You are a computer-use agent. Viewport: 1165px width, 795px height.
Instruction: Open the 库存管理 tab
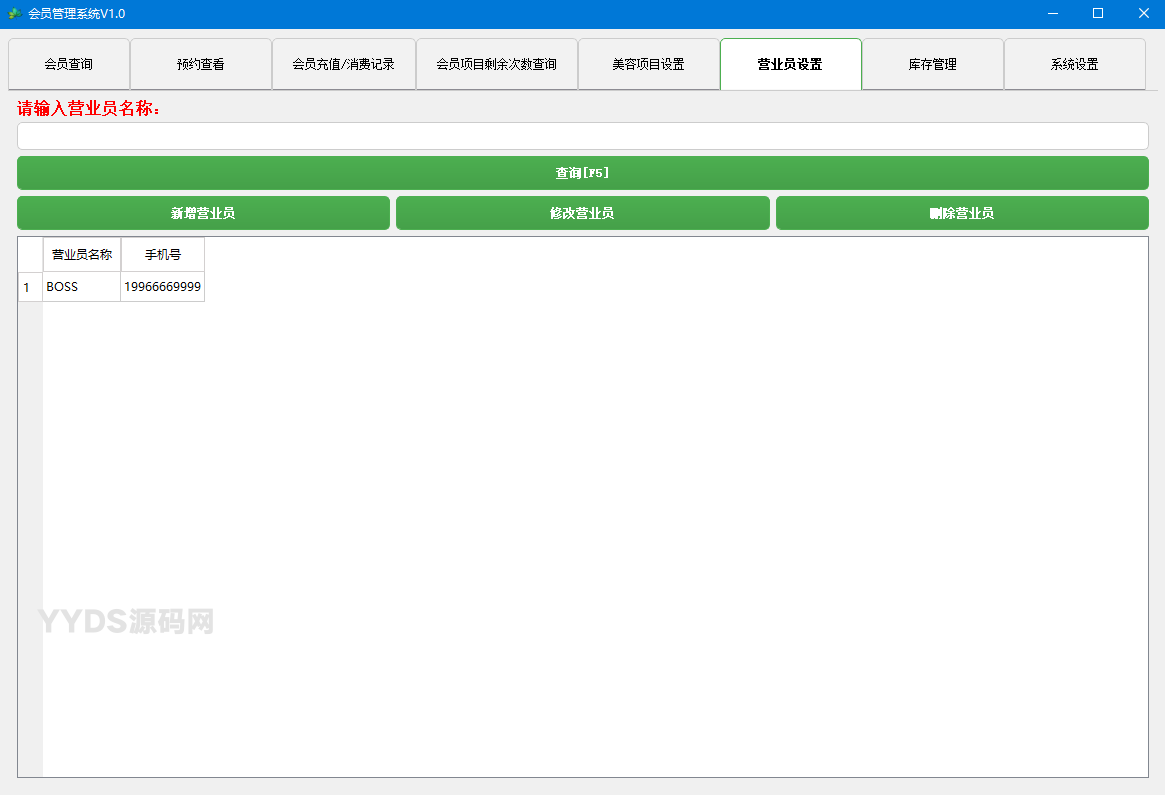pyautogui.click(x=932, y=63)
